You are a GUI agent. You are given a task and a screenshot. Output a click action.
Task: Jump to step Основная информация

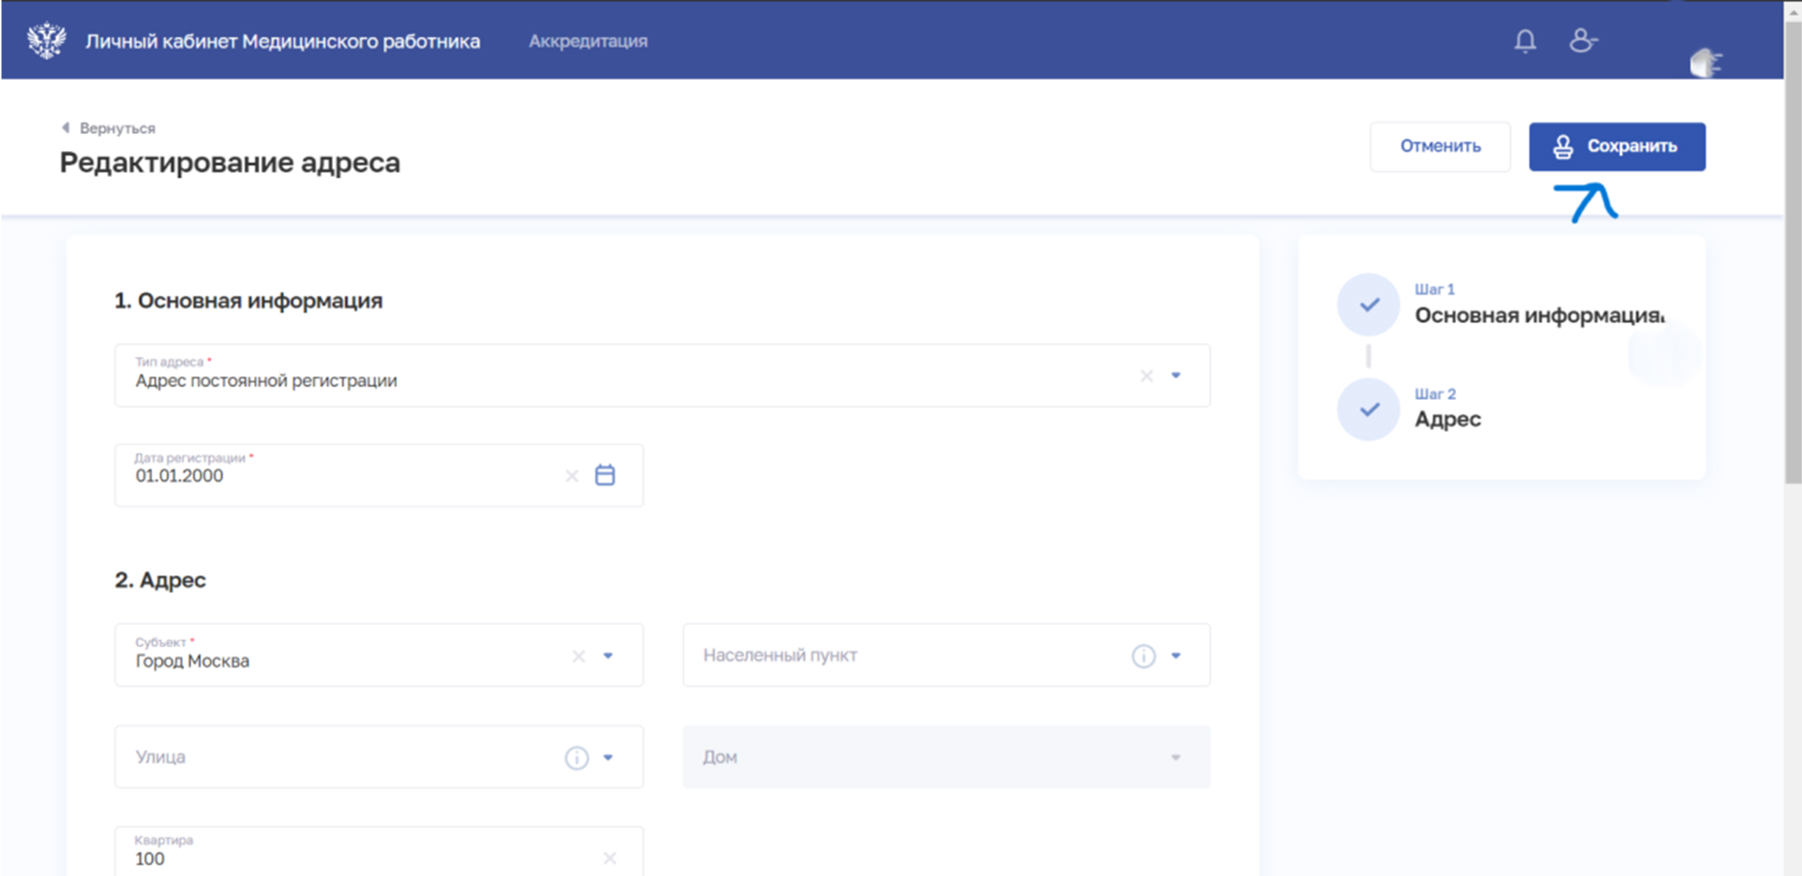(x=1539, y=315)
